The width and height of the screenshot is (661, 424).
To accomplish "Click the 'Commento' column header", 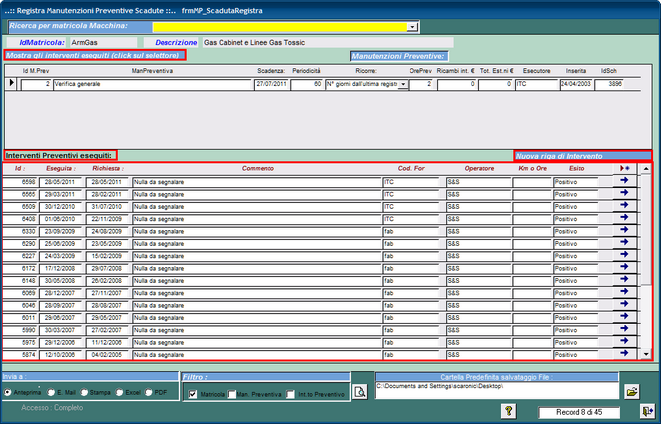I will 258,168.
